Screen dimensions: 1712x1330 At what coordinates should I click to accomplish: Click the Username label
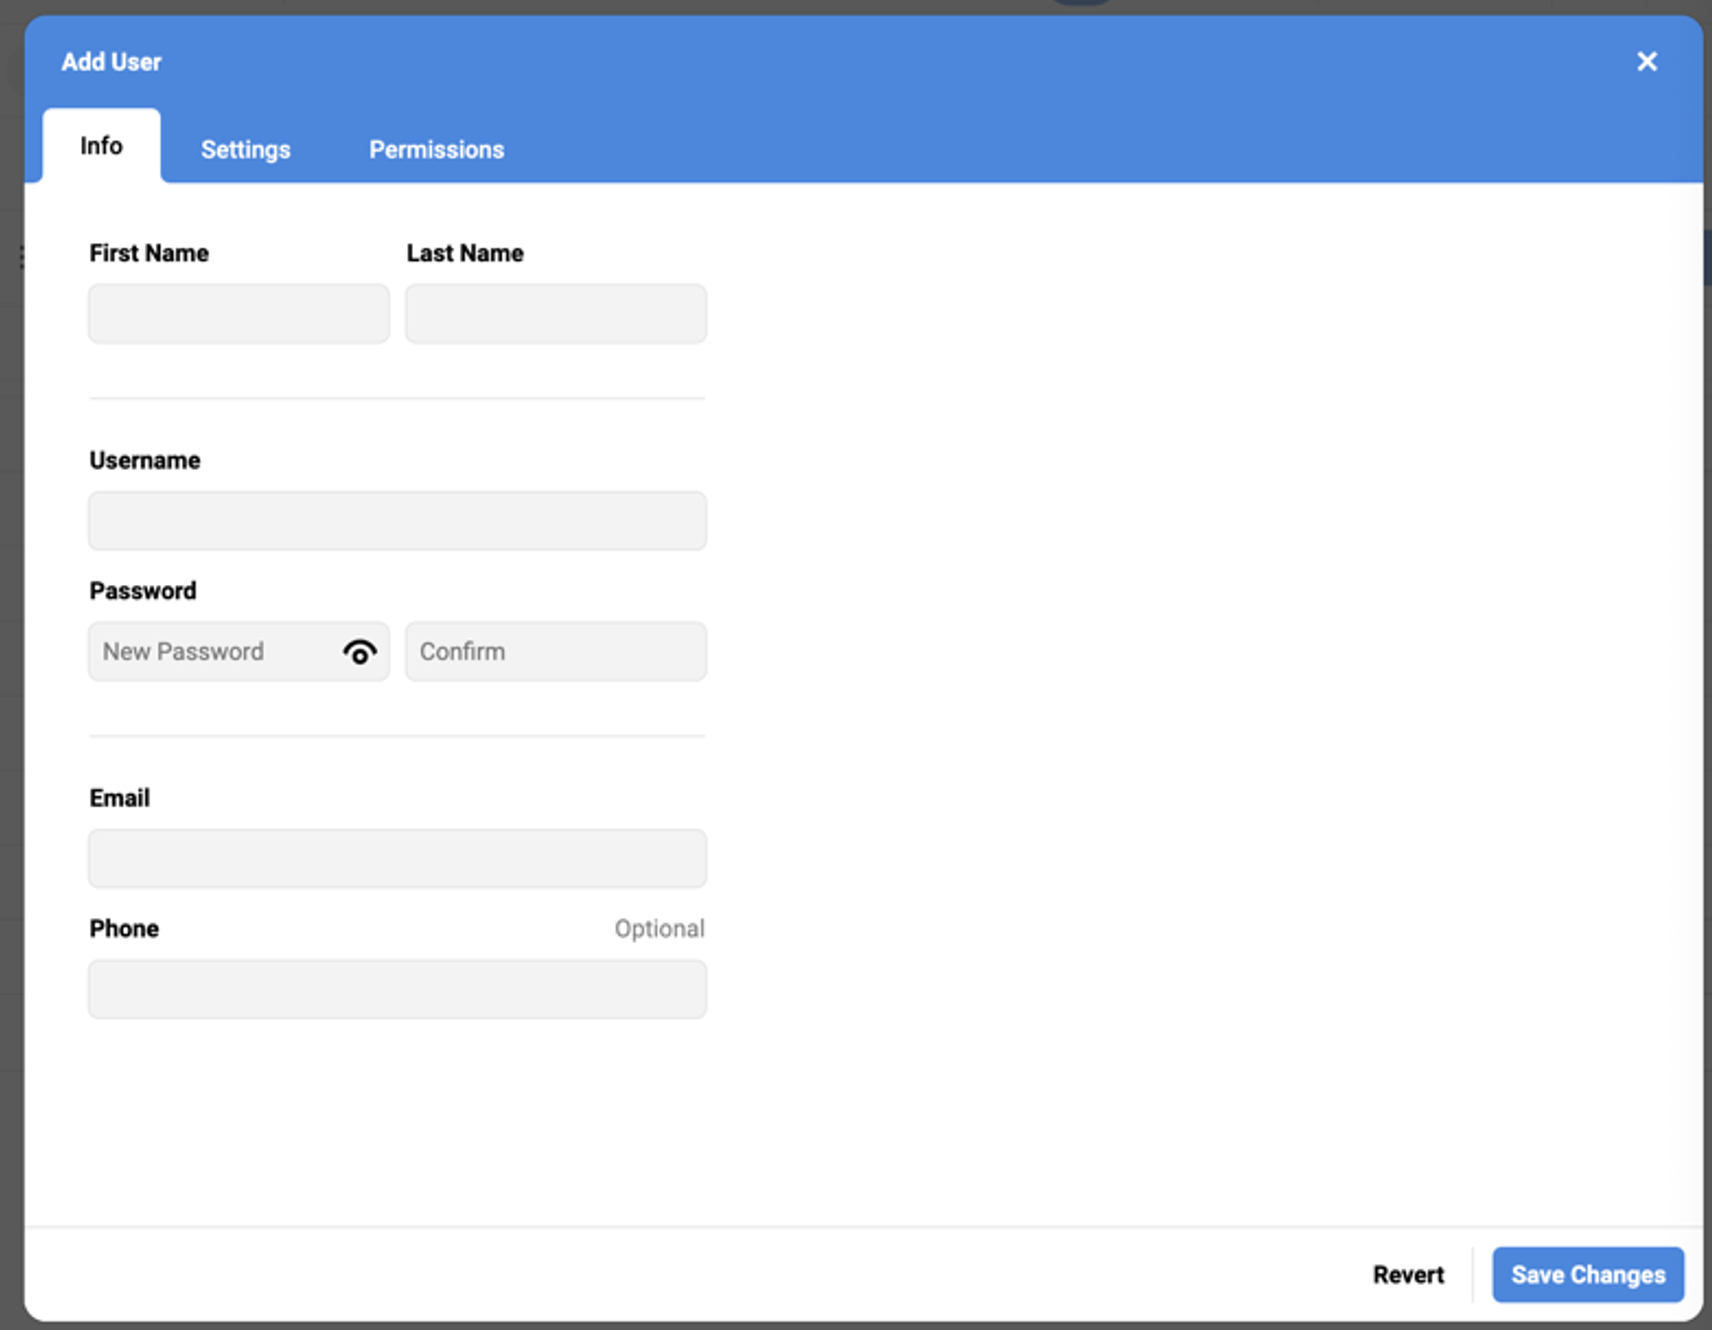coord(145,461)
